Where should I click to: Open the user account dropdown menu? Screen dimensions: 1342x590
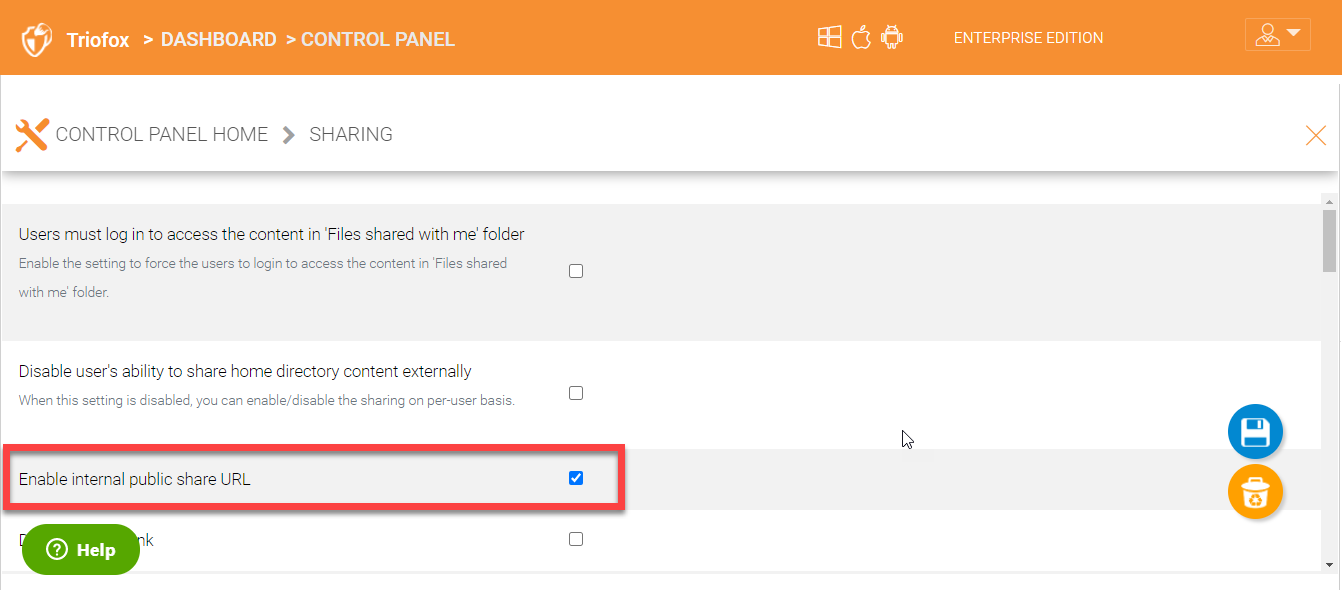(1277, 35)
